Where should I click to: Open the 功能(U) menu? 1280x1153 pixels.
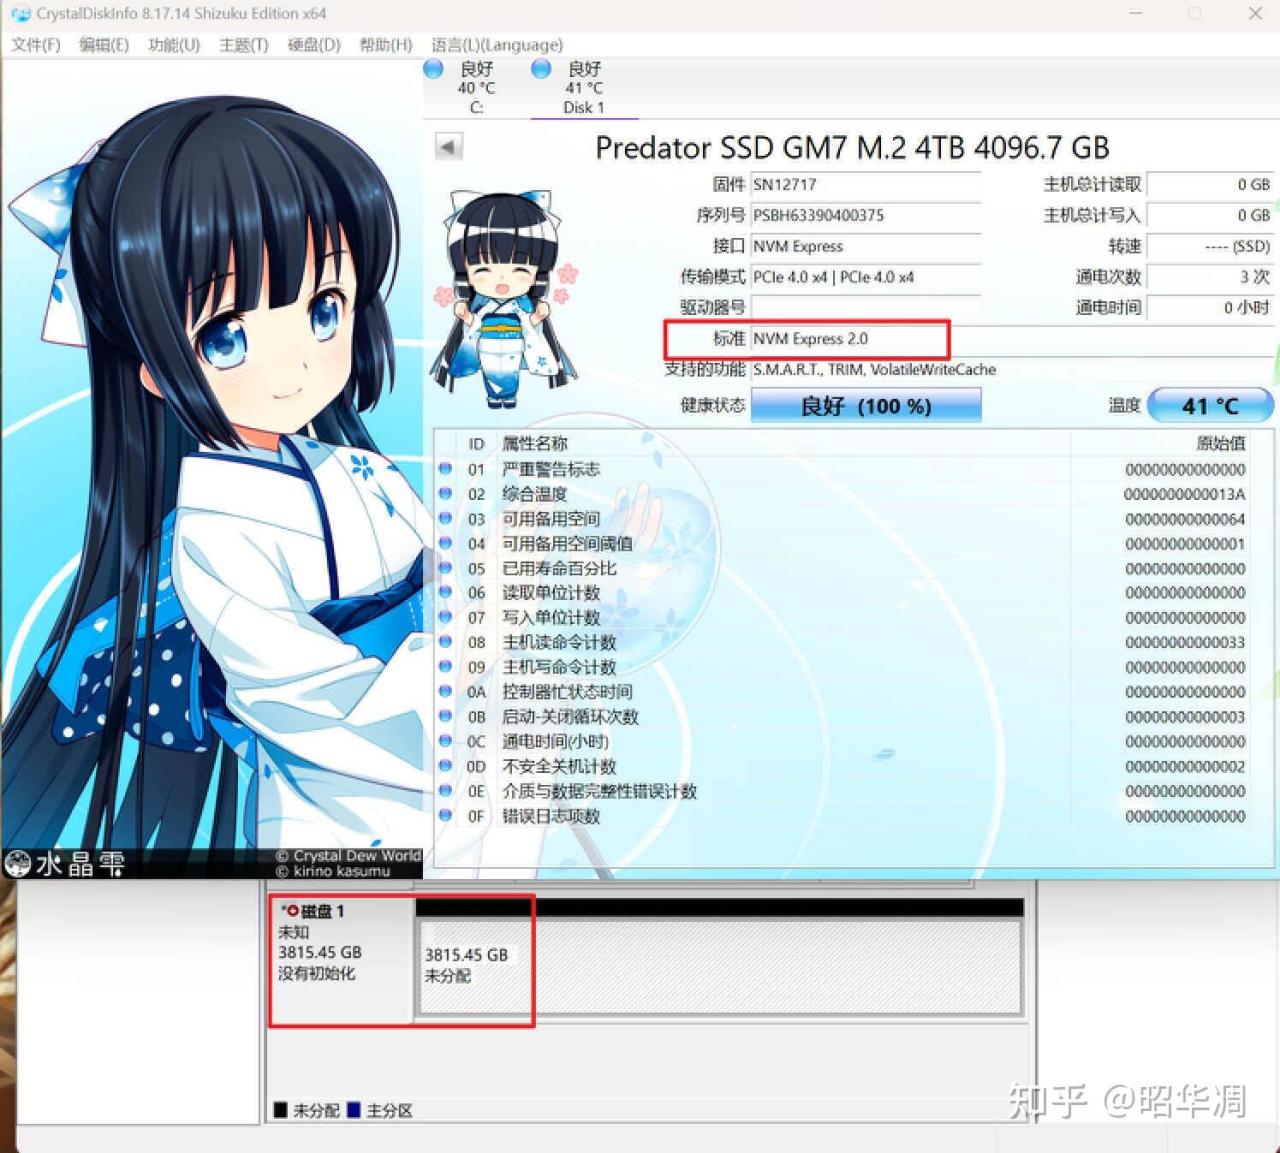tap(174, 45)
